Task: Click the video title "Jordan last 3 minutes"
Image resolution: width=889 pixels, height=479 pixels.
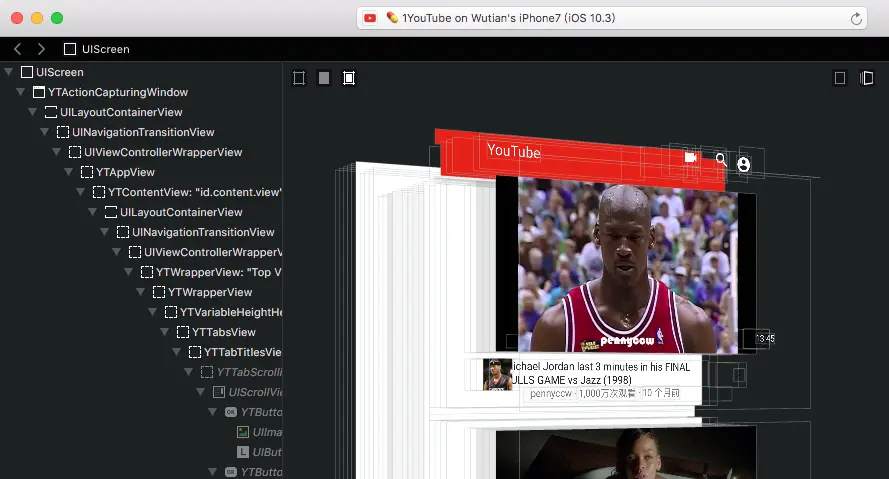Action: (x=601, y=374)
